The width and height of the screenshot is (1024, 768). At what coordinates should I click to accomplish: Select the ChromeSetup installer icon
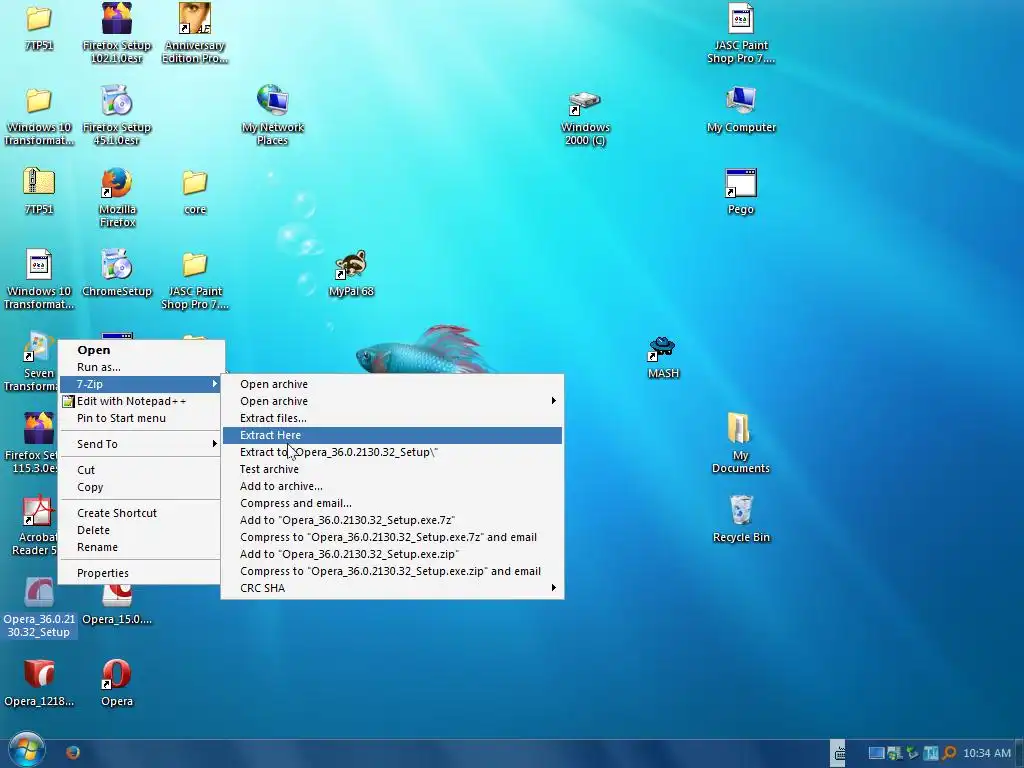tap(117, 264)
